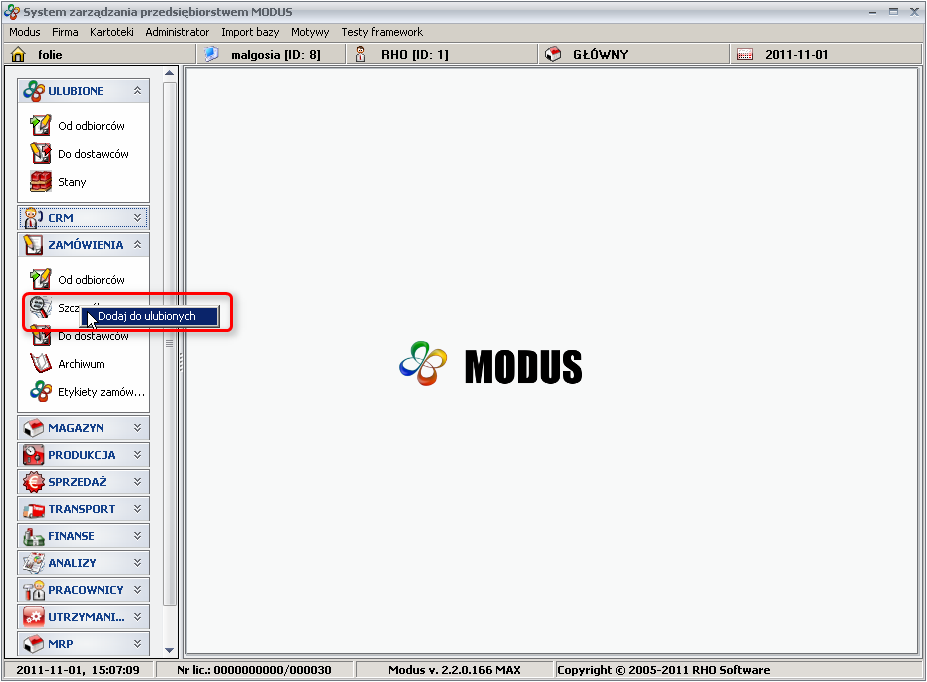Click the FINANSE icon
Viewport: 927px width, 682px height.
tap(33, 536)
